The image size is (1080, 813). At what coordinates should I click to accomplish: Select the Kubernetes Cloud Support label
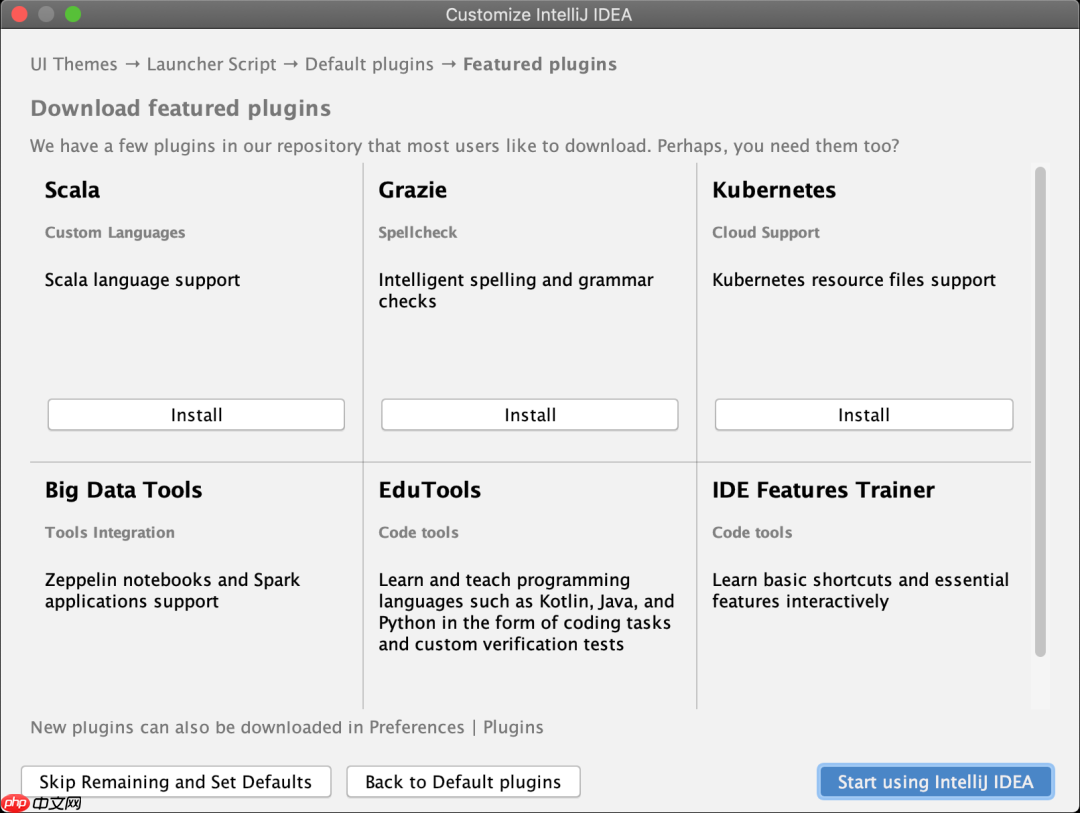765,232
